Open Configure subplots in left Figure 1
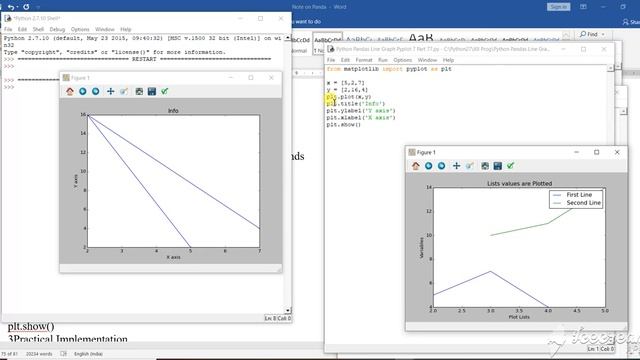Screen dimensions: 640x360 pyautogui.click(x=139, y=91)
